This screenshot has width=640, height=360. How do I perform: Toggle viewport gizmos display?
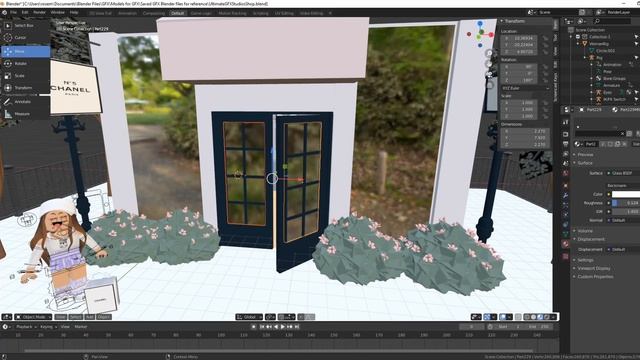click(487, 317)
